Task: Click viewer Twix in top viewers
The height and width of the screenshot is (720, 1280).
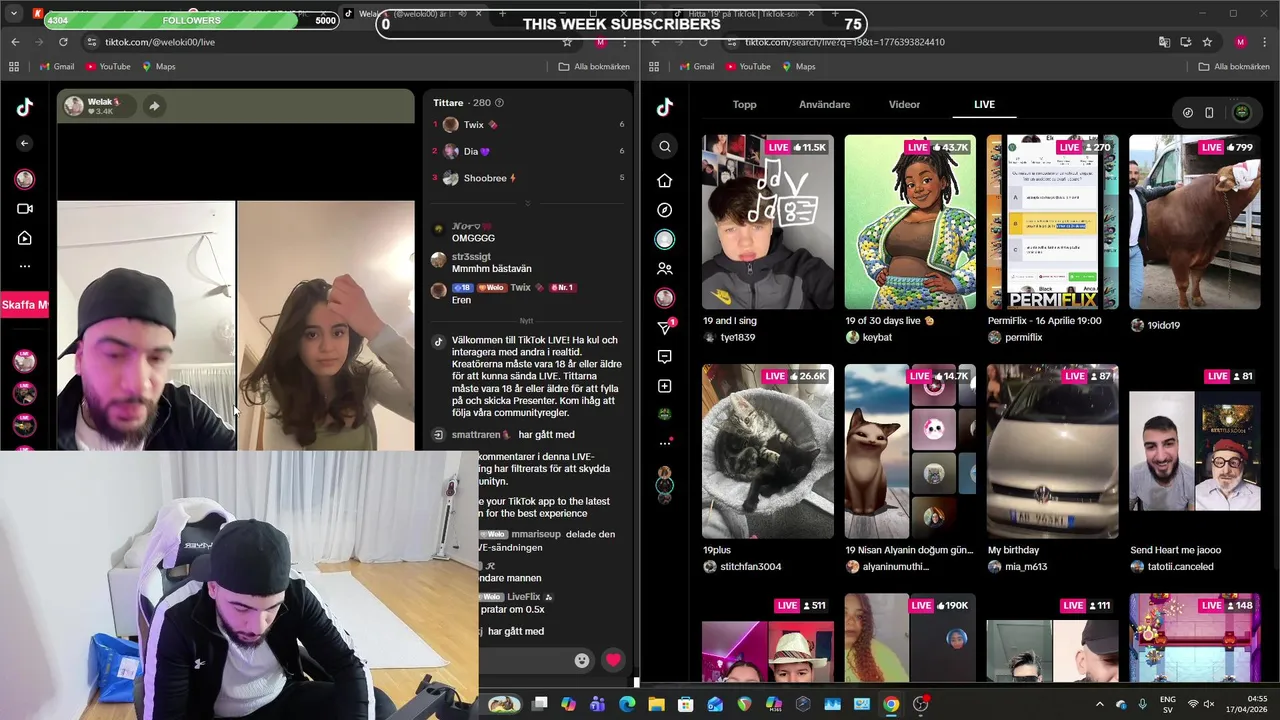Action: [474, 125]
